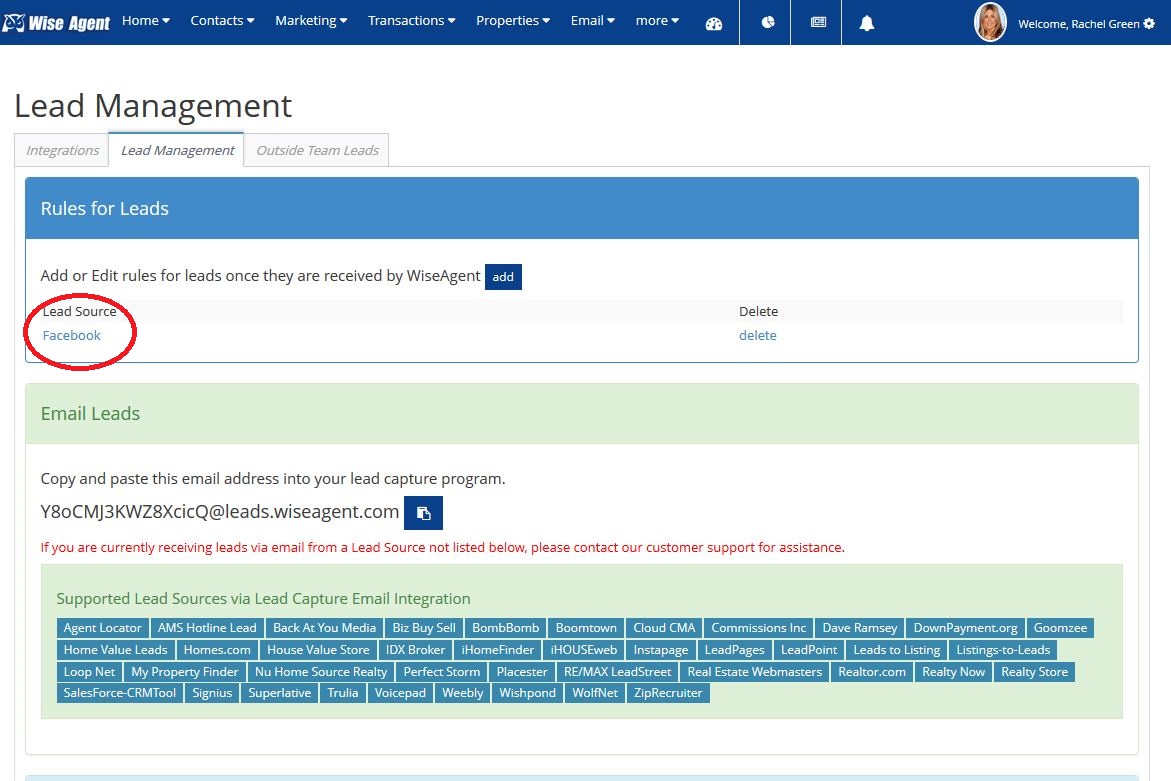Image resolution: width=1171 pixels, height=781 pixels.
Task: Click the add rule button
Action: [x=503, y=277]
